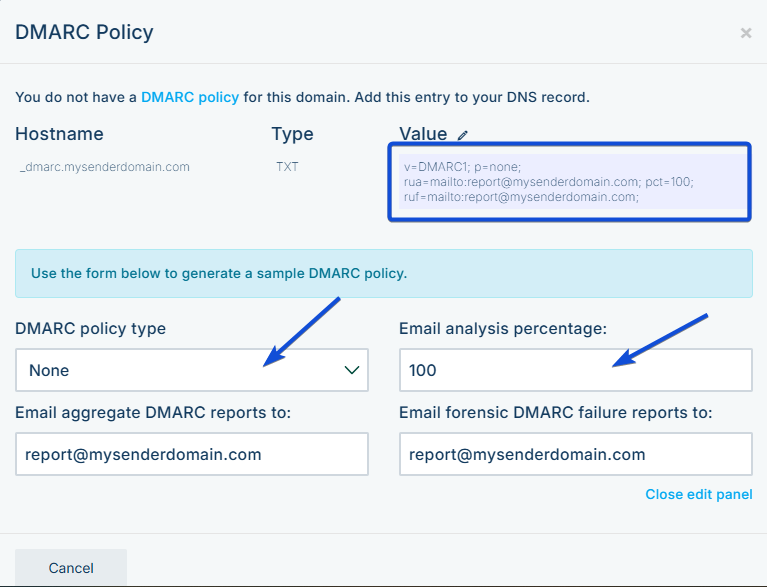Click the Cancel button
The image size is (767, 587).
point(71,567)
